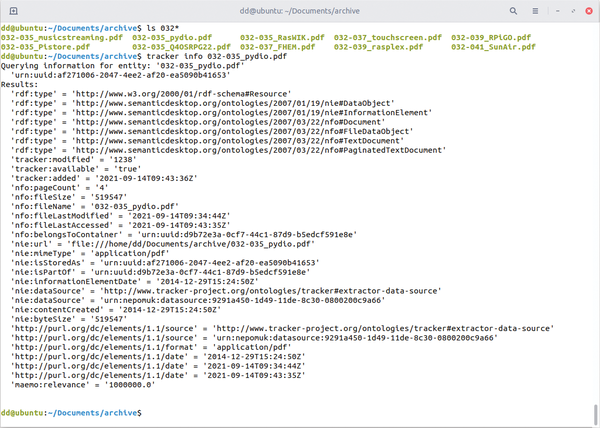Click the dc date '2021-09-14T09:43:35Z' line

click(x=158, y=375)
